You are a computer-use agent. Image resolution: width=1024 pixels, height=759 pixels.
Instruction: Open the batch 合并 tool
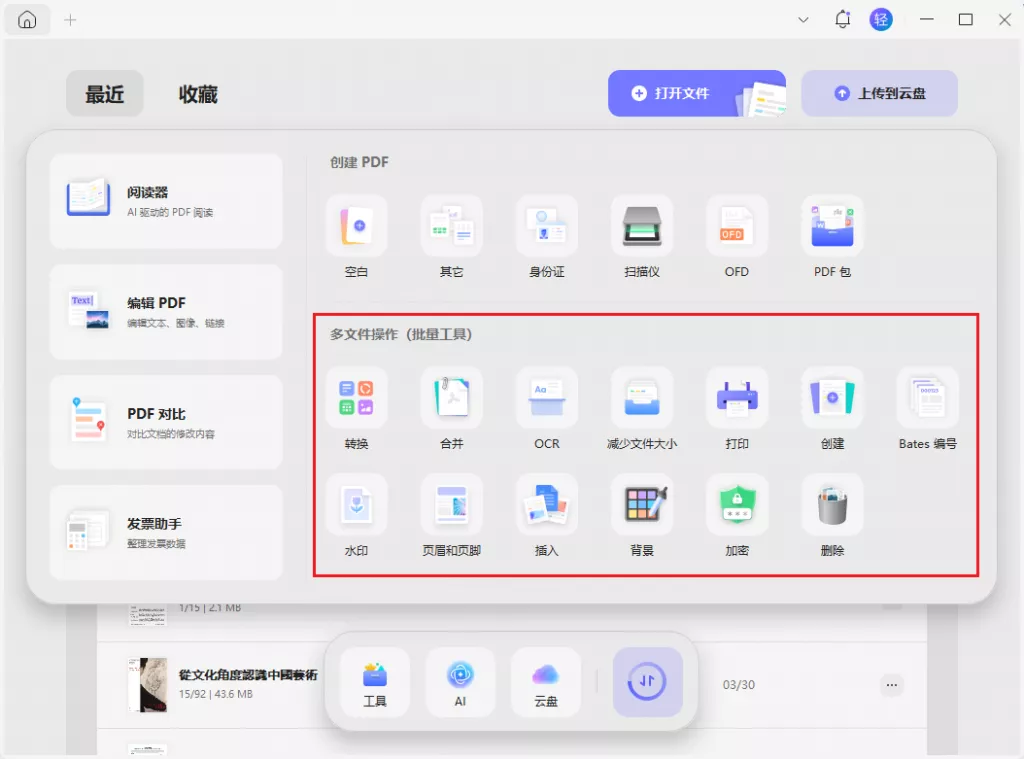point(451,398)
